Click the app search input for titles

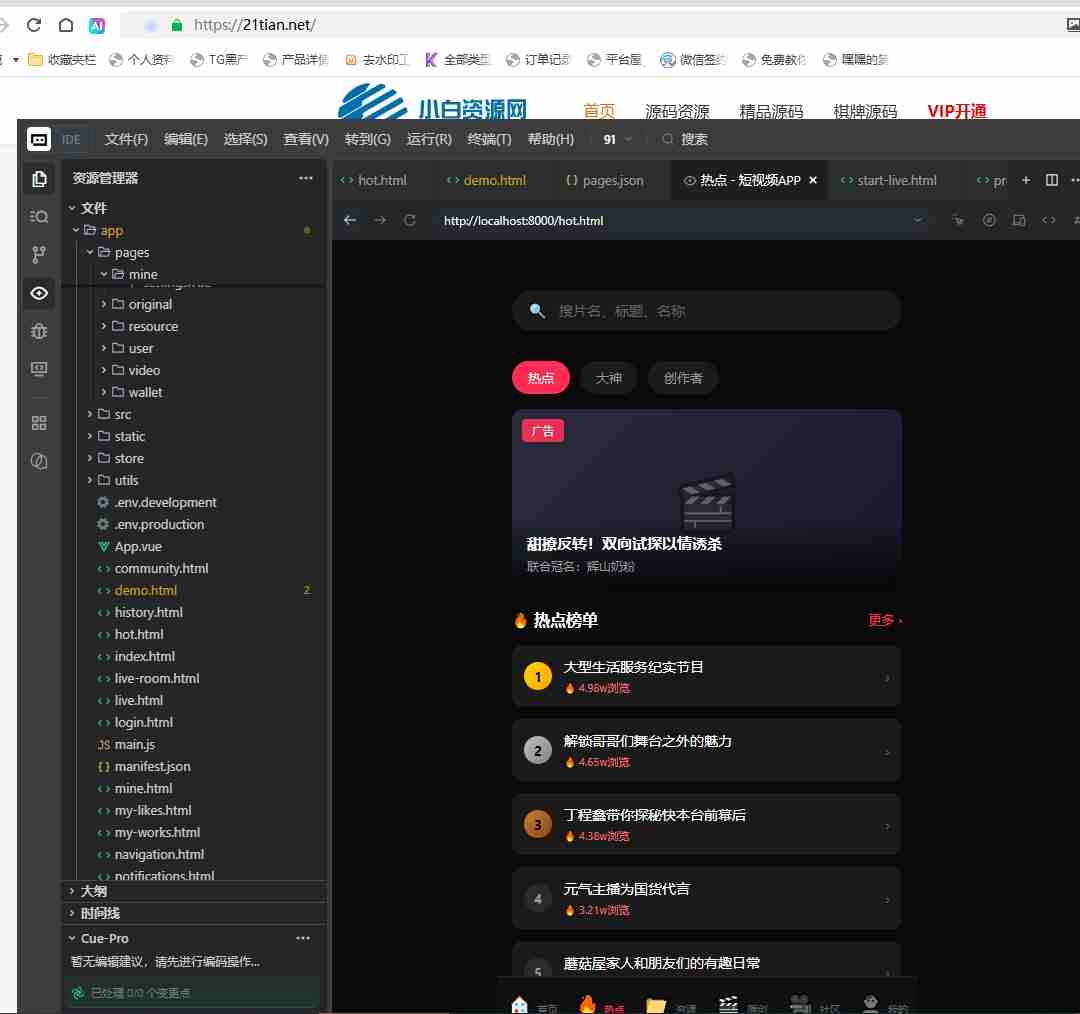pos(707,311)
